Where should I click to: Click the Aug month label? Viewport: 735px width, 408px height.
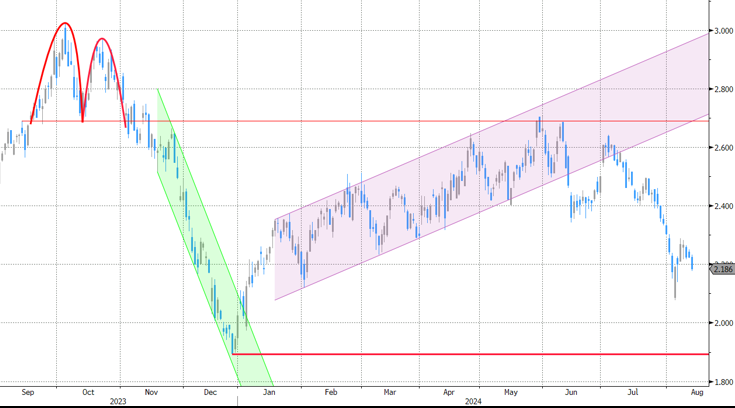[x=697, y=392]
